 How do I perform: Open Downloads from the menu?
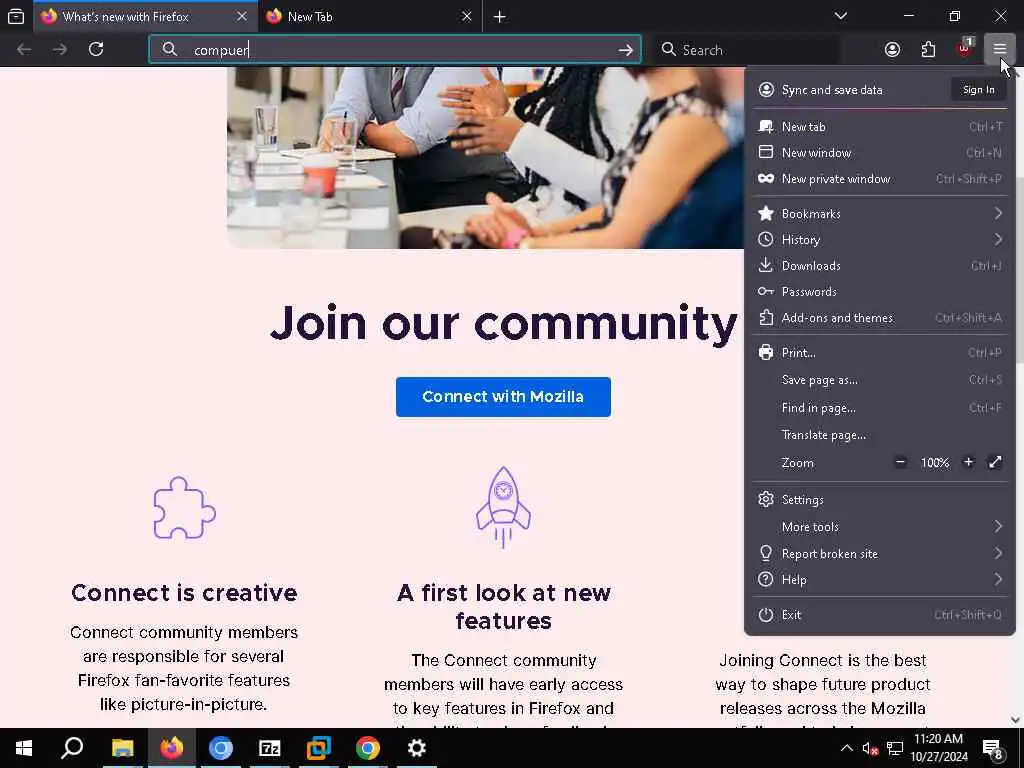coord(880,266)
